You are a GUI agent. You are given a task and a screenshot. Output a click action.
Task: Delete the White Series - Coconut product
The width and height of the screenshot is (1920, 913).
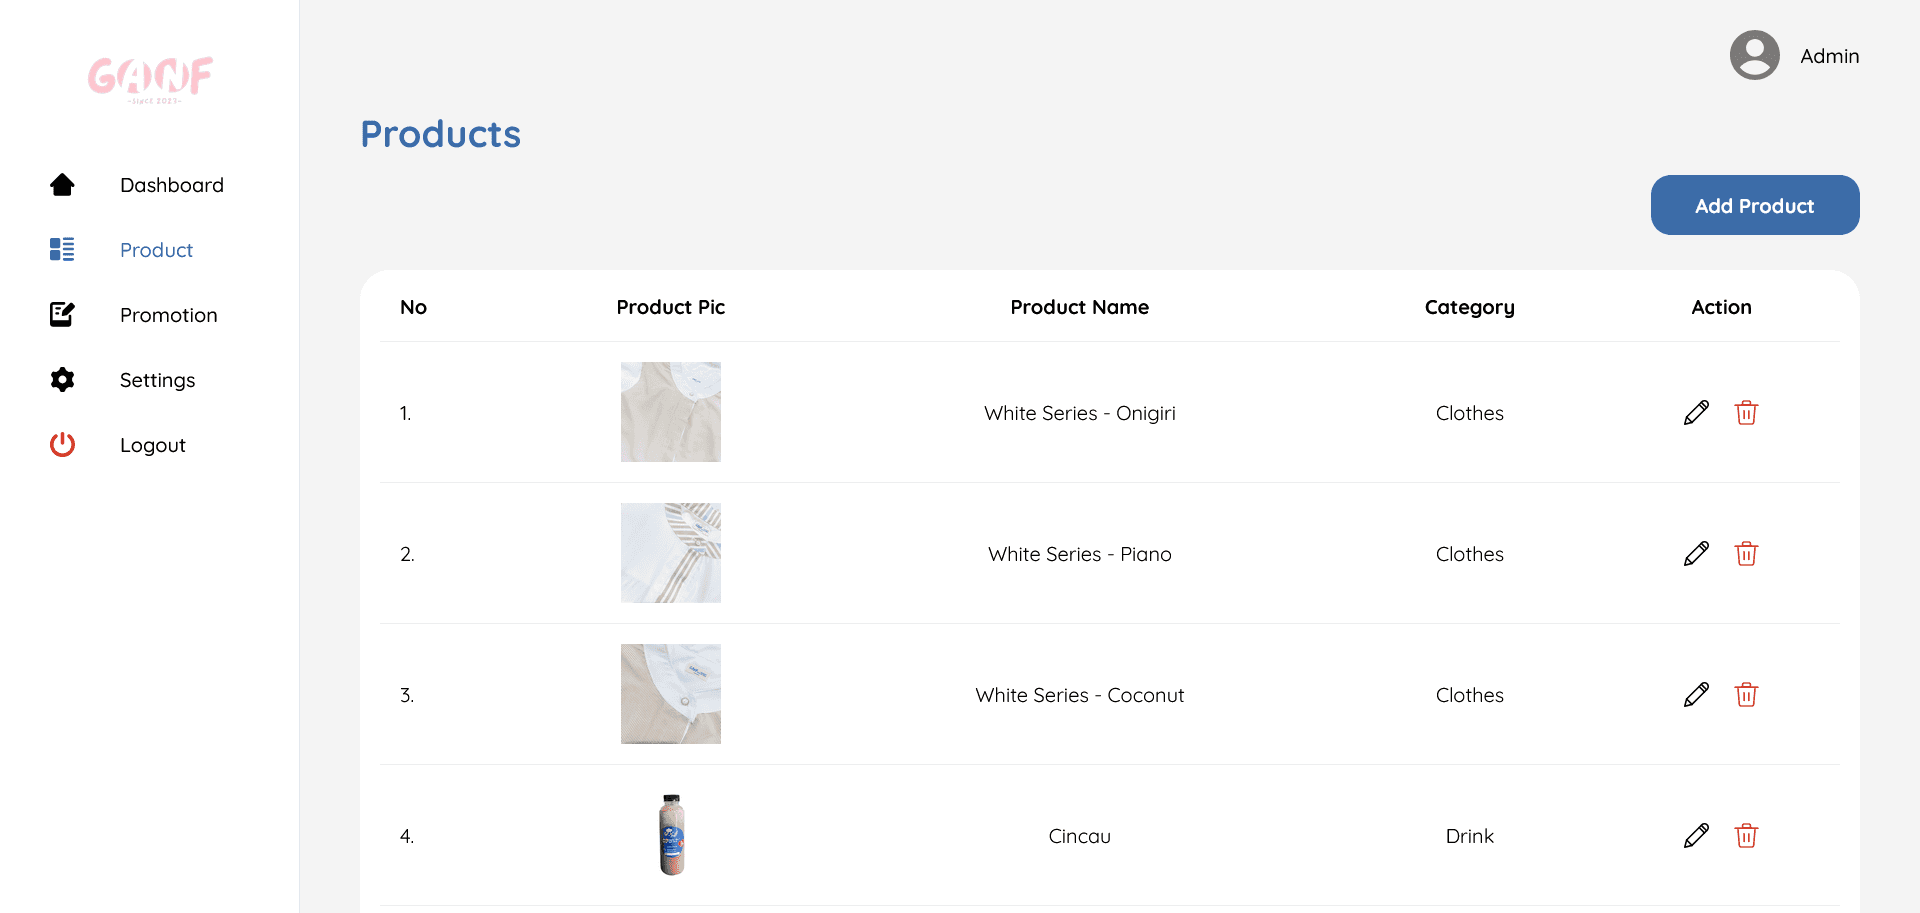[1746, 695]
